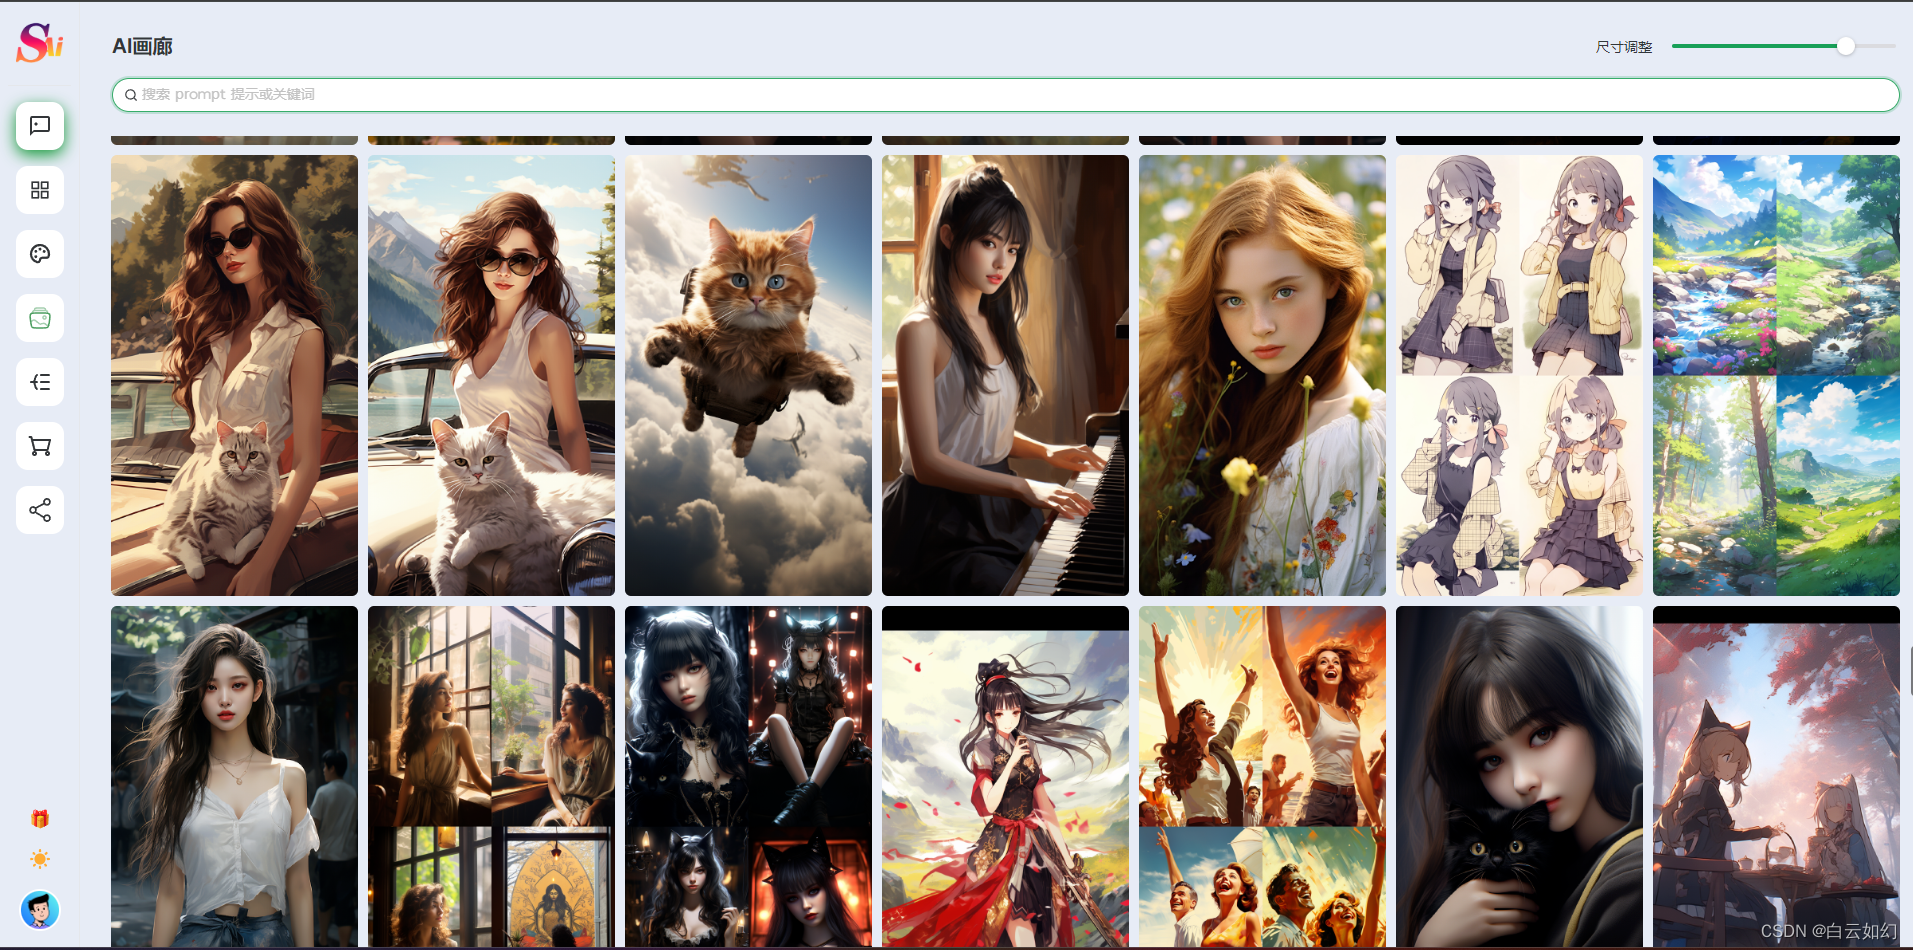This screenshot has width=1913, height=950.
Task: Click the page vertical scrollbar handle
Action: 1910,670
